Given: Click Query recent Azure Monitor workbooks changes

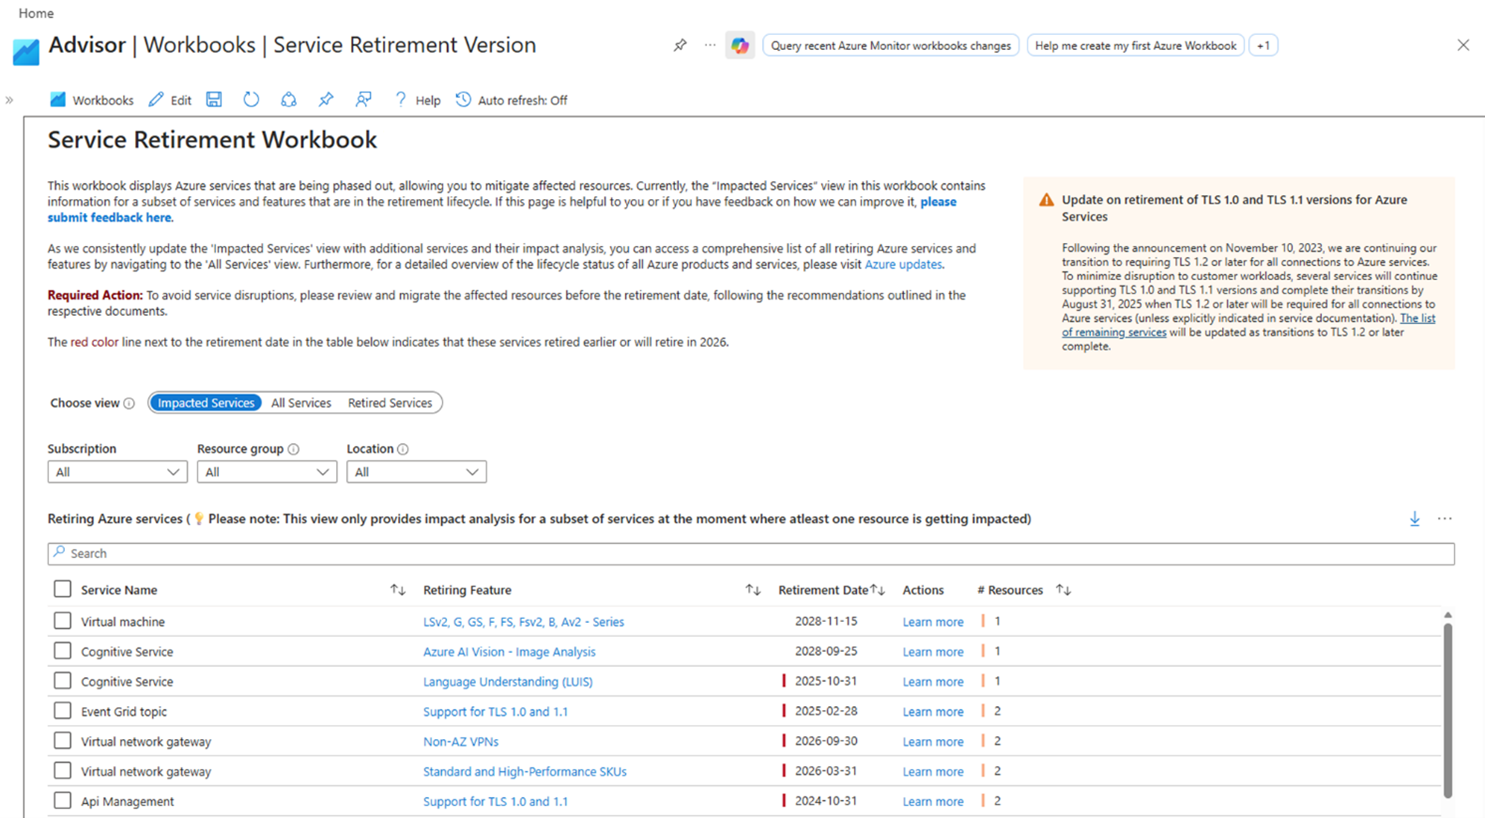Looking at the screenshot, I should [890, 45].
